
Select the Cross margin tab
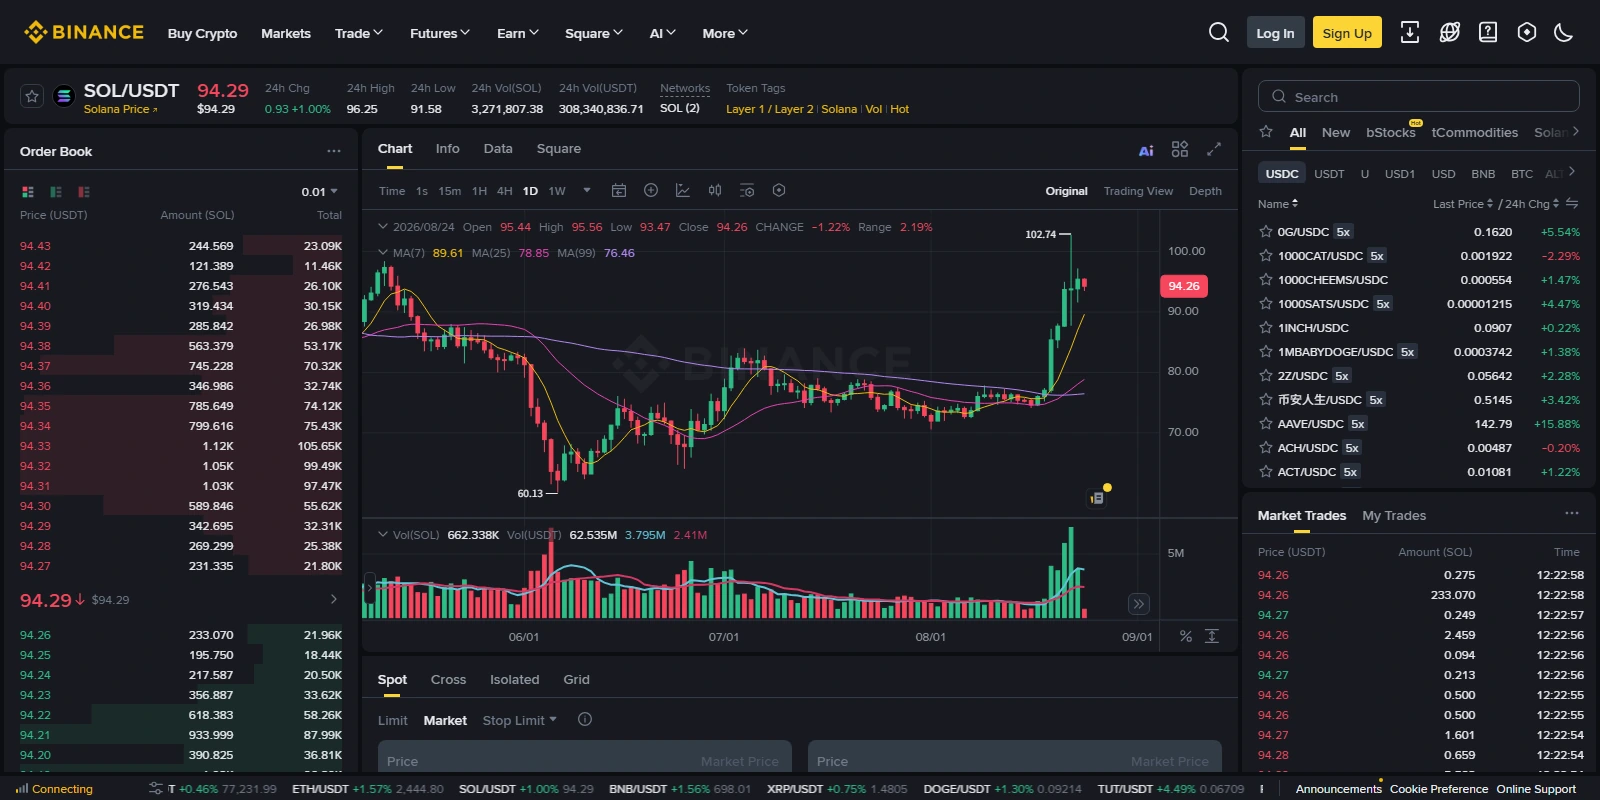pyautogui.click(x=448, y=680)
